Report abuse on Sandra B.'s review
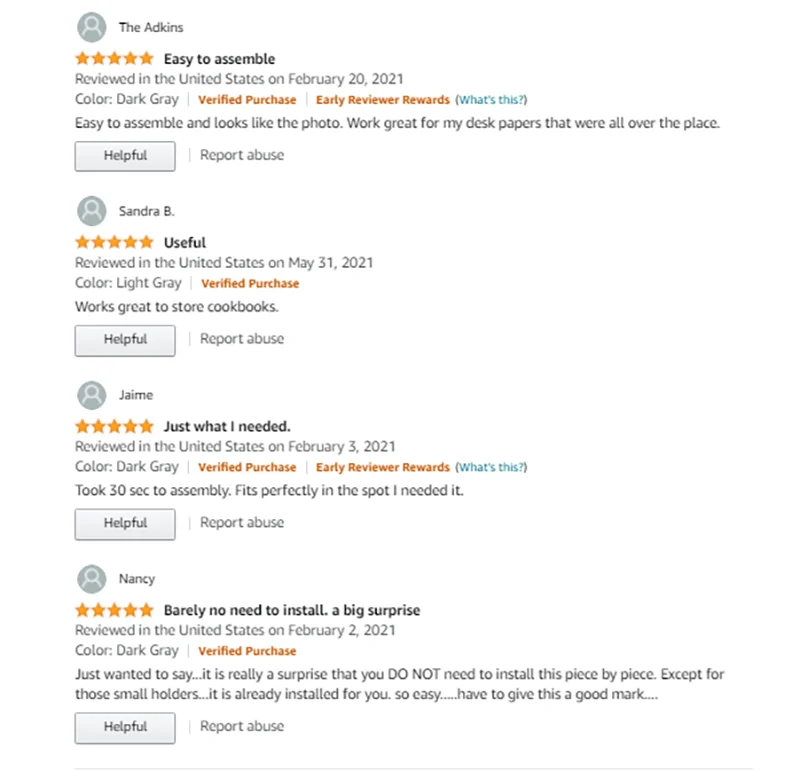This screenshot has width=800, height=771. coord(242,339)
